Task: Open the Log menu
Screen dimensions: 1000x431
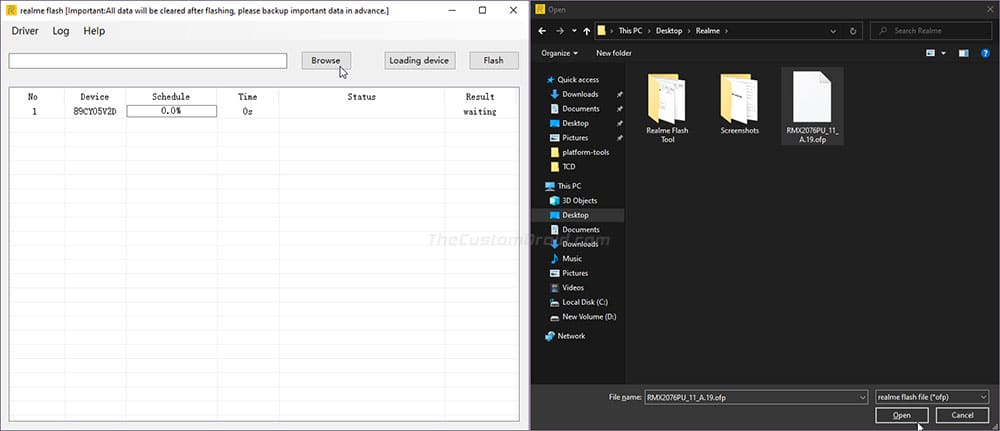Action: [61, 31]
